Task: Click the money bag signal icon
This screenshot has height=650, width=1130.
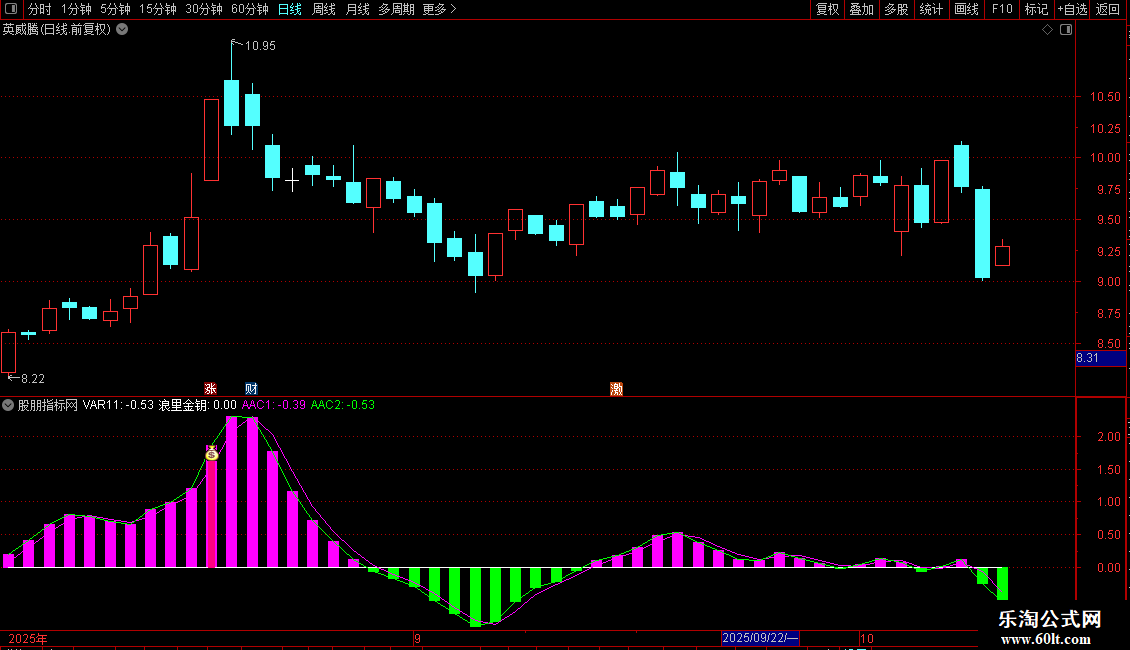Action: (212, 453)
